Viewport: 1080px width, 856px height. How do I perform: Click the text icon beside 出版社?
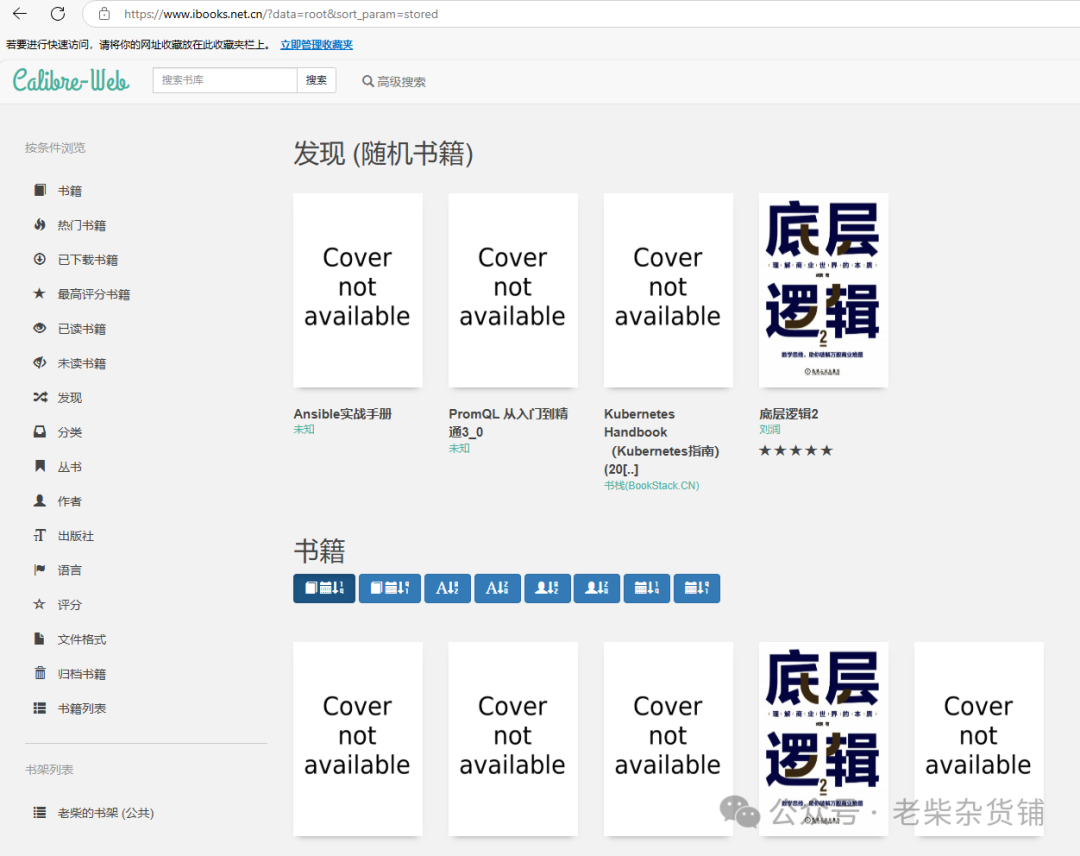(40, 535)
